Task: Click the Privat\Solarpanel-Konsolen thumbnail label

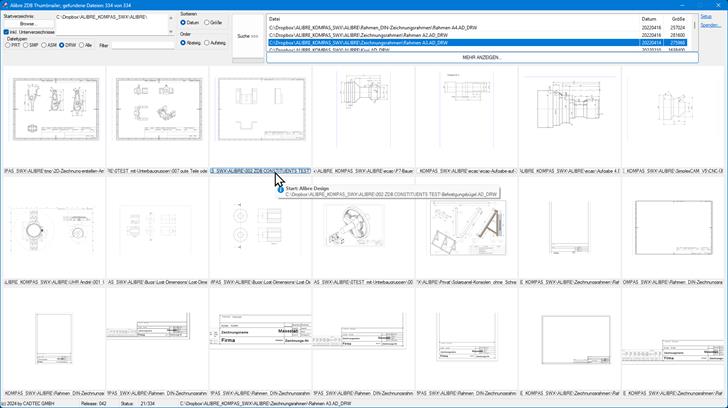Action: point(467,282)
